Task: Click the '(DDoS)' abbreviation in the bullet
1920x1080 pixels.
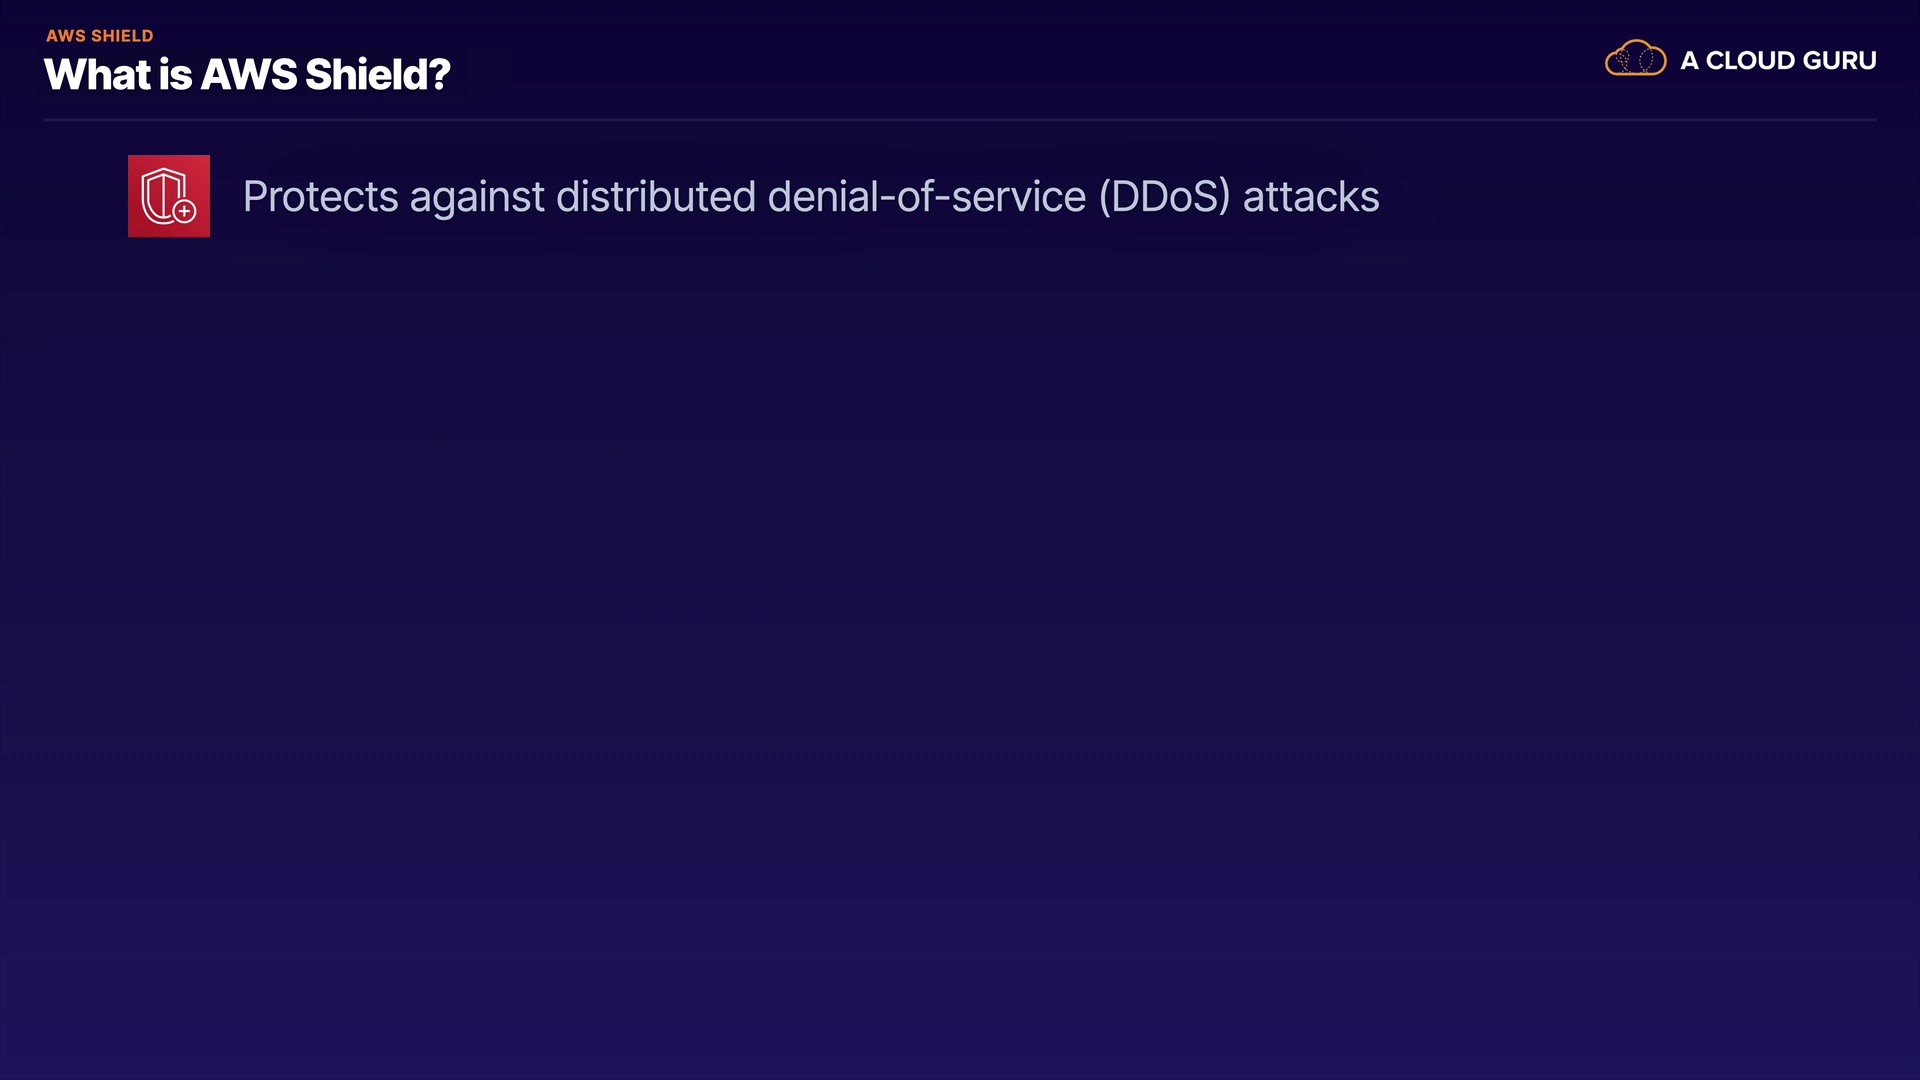Action: tap(1164, 197)
